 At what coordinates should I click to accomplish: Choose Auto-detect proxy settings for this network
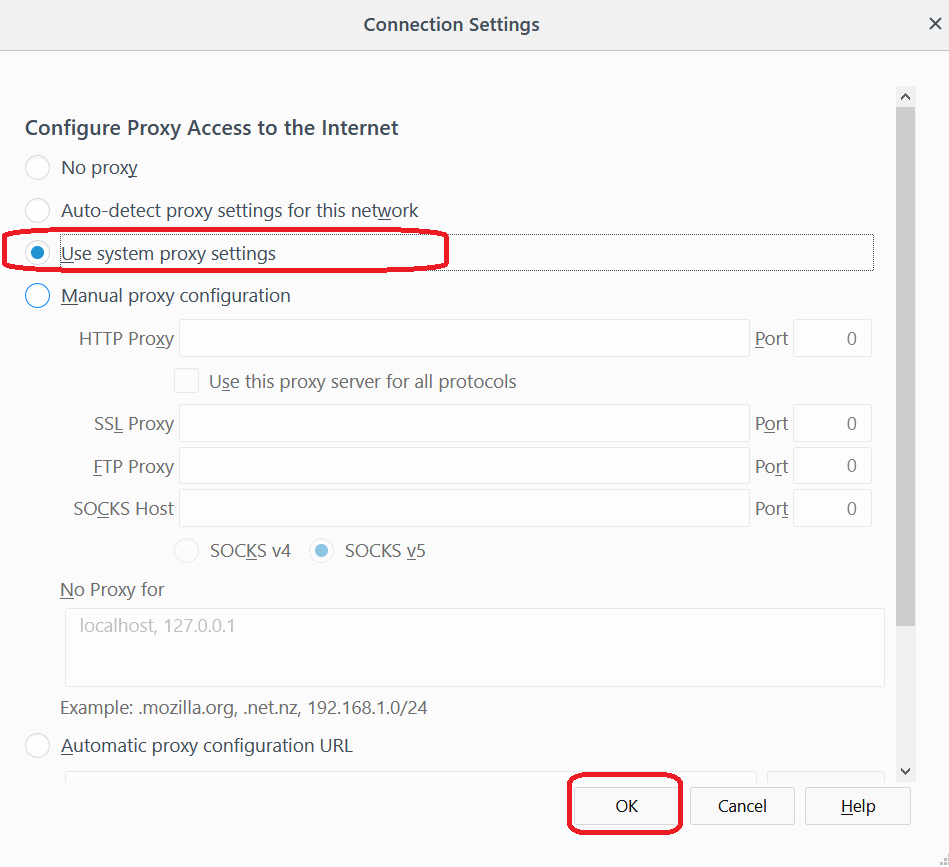[37, 211]
